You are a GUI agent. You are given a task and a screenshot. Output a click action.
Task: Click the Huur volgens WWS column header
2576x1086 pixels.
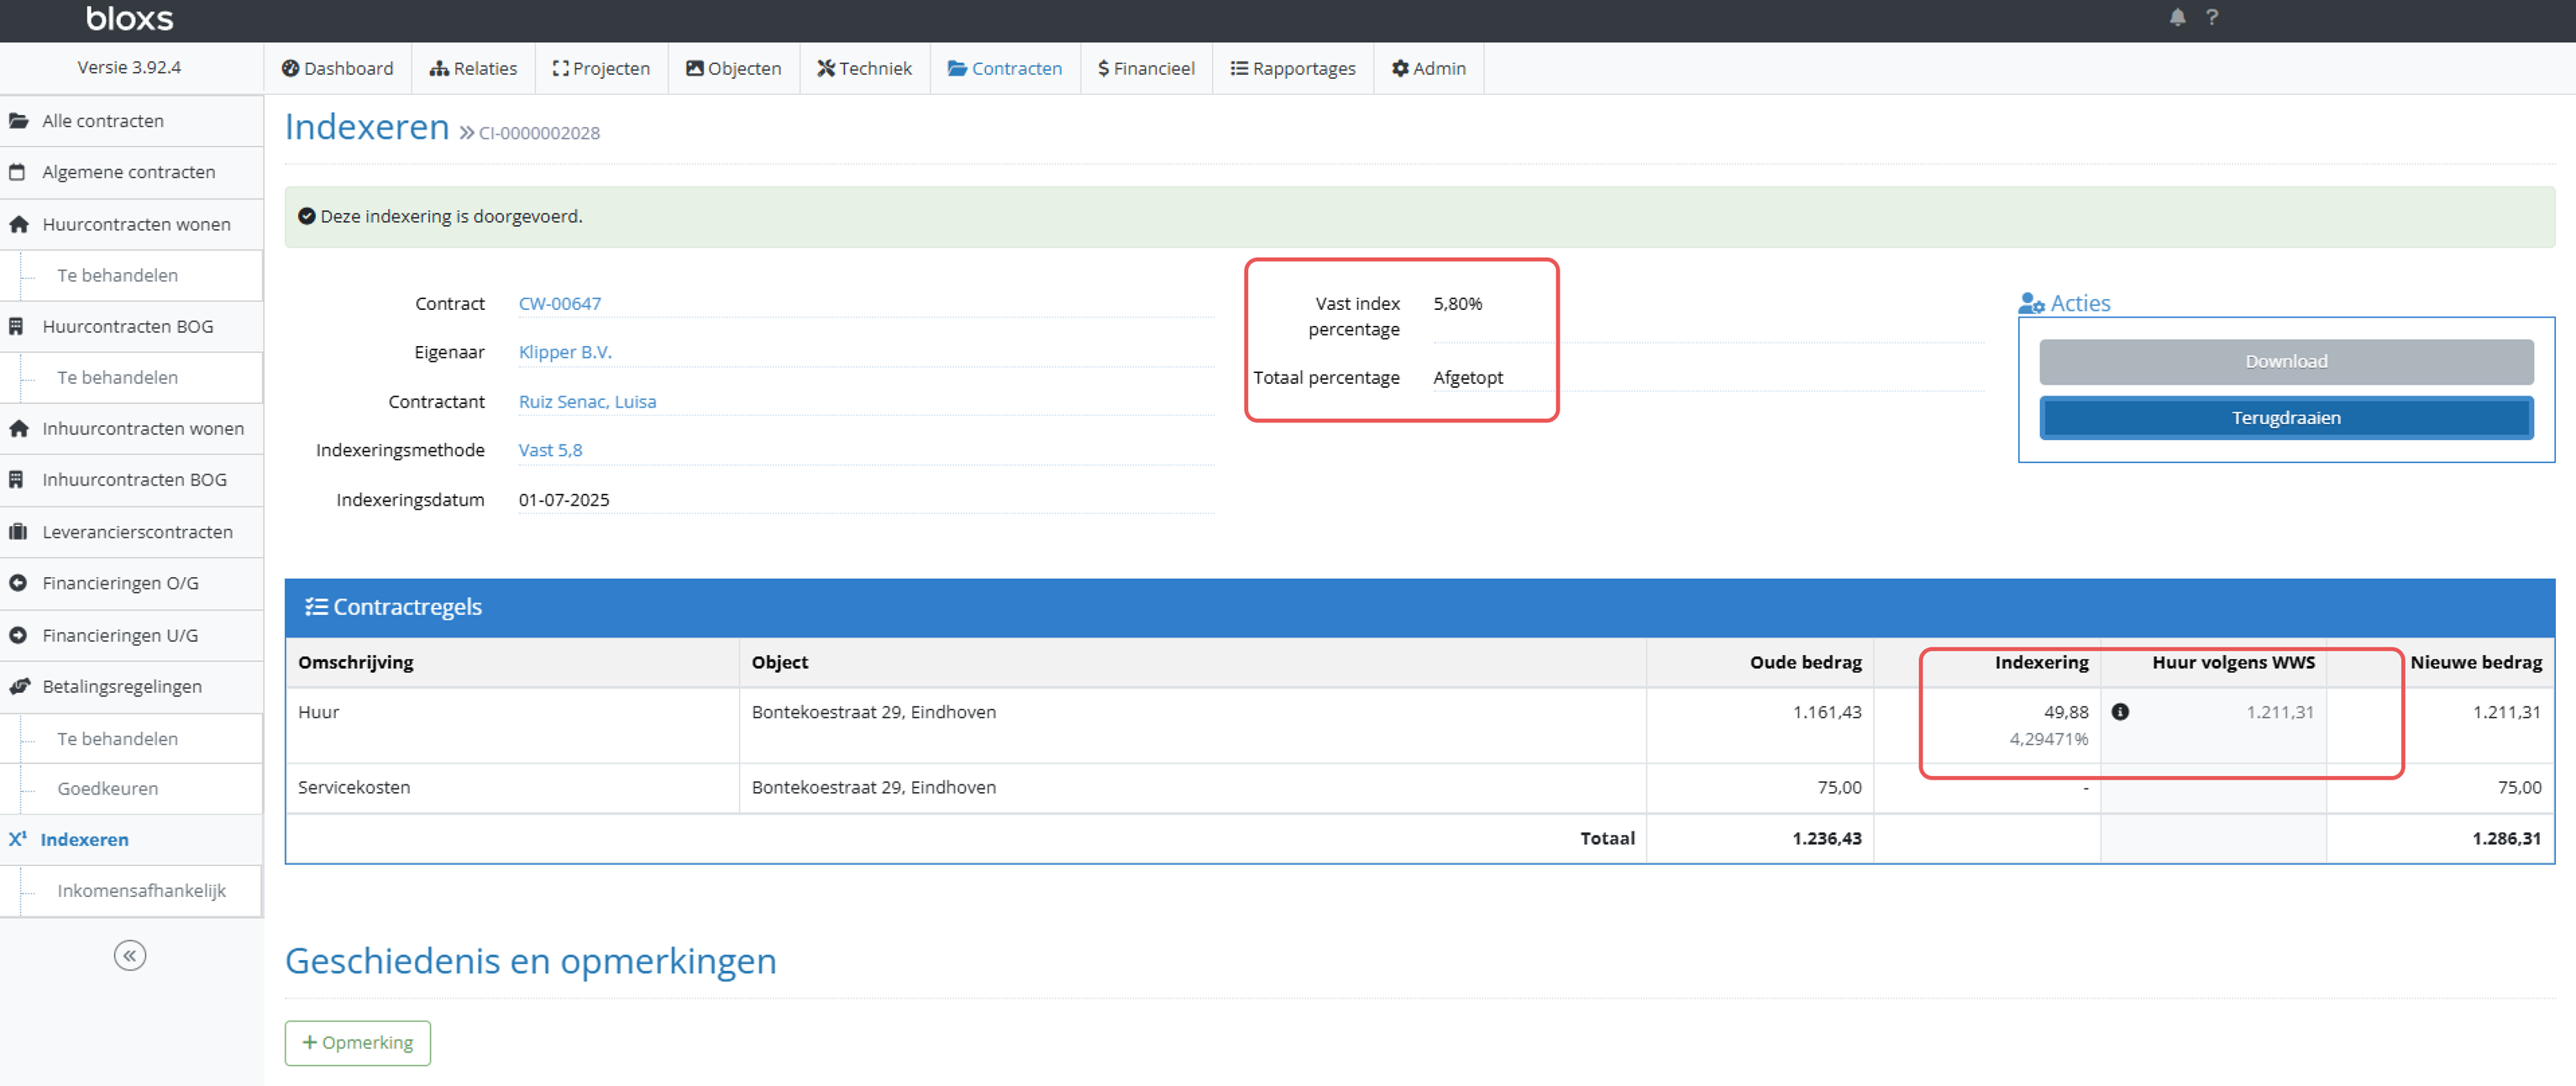[2233, 662]
